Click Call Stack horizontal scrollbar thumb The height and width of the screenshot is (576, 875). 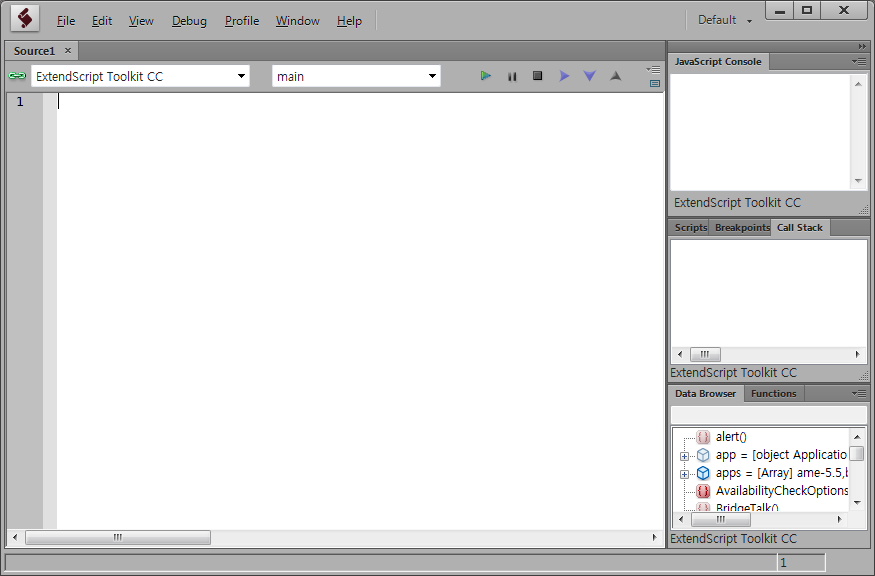pyautogui.click(x=705, y=354)
